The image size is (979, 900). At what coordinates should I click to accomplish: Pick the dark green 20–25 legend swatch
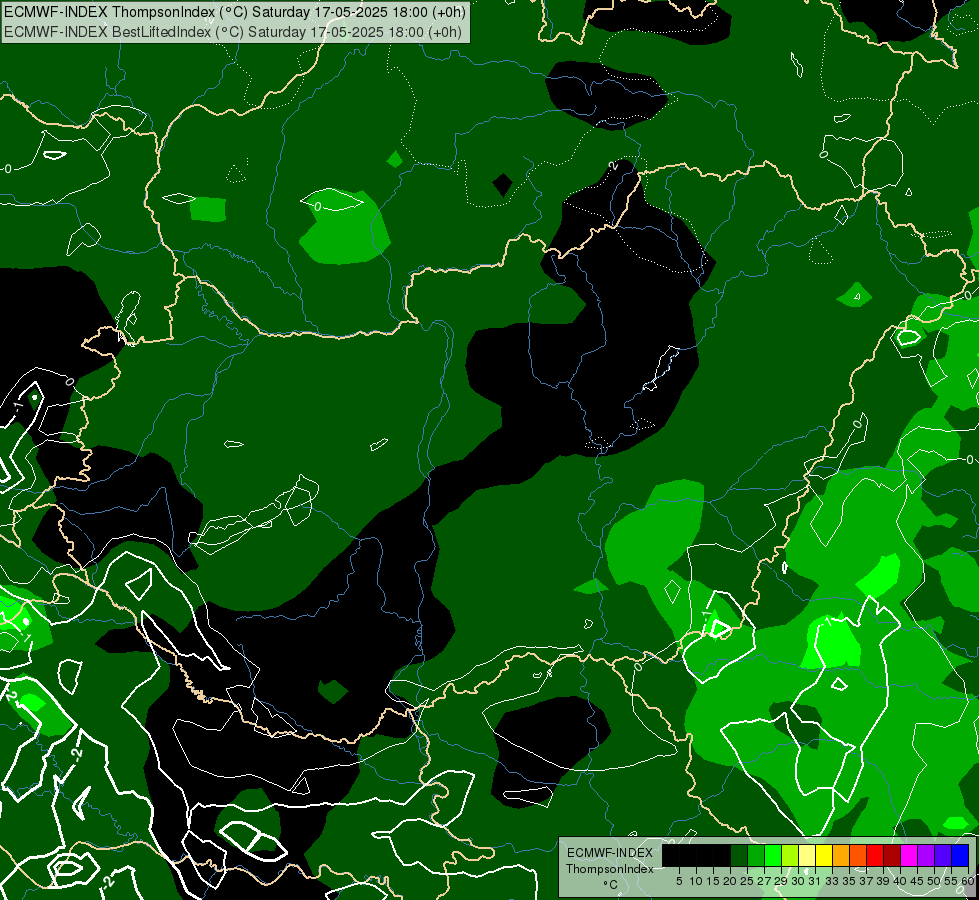click(739, 855)
